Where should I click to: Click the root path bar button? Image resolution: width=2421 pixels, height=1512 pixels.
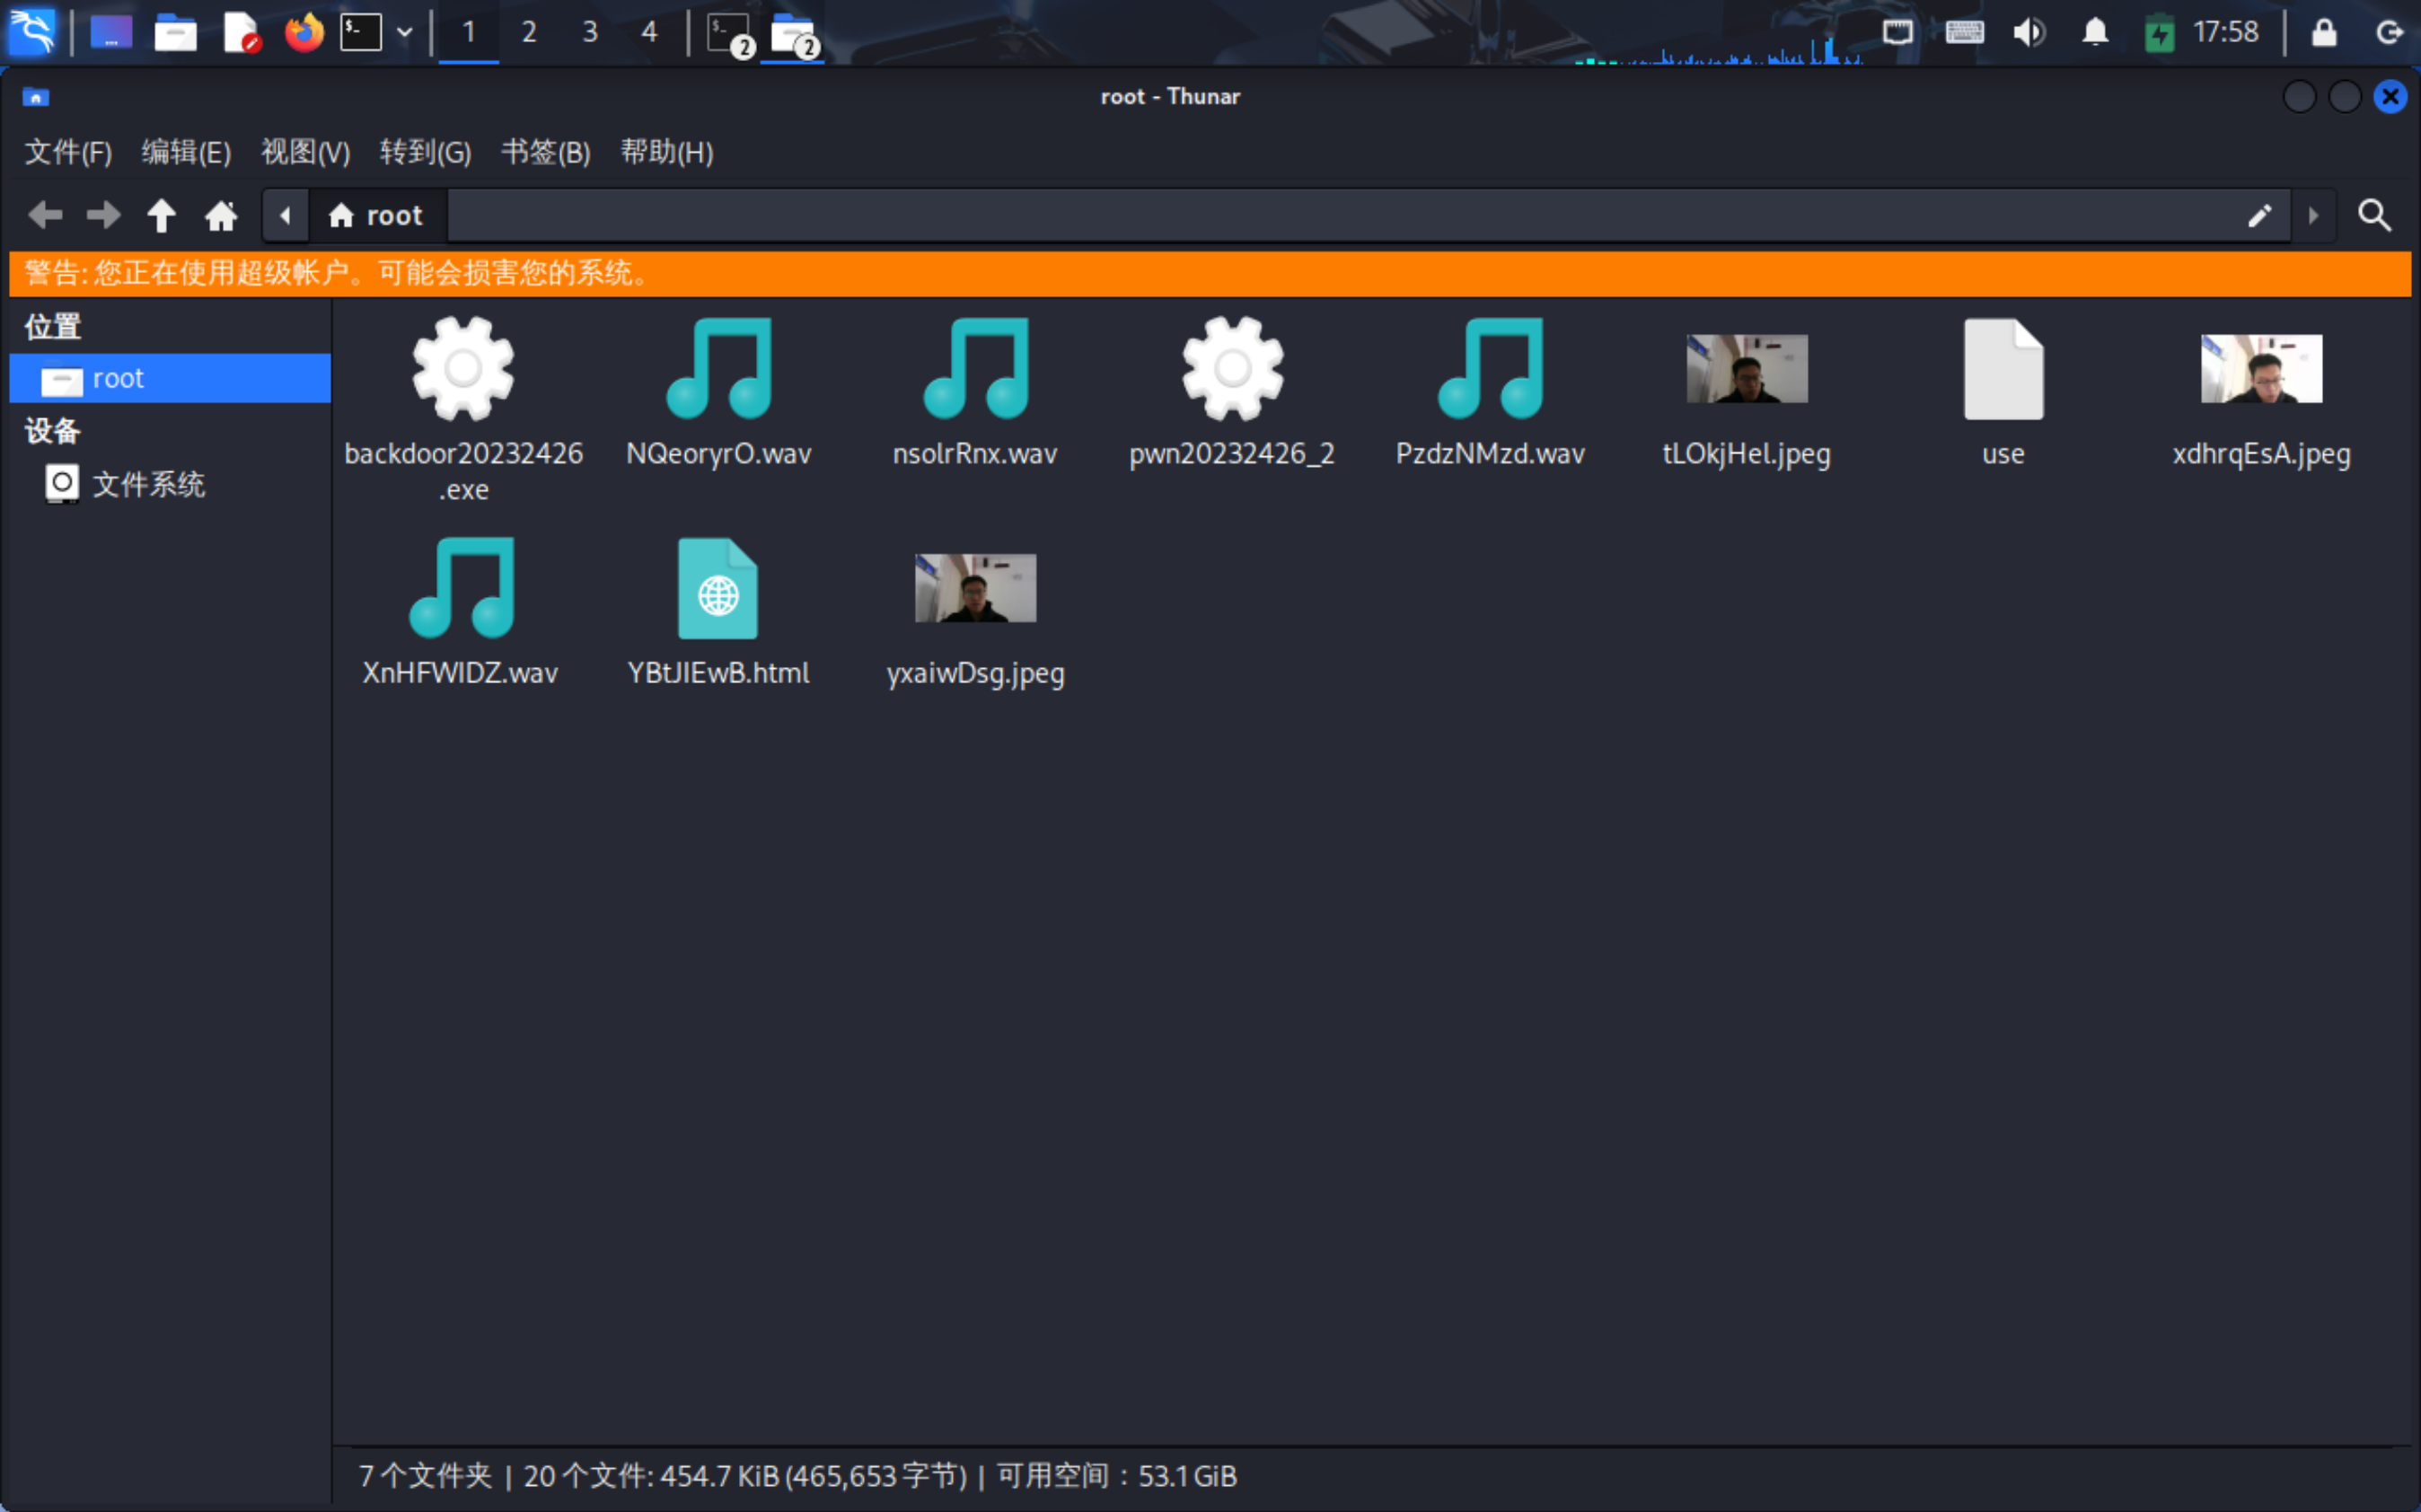point(377,215)
